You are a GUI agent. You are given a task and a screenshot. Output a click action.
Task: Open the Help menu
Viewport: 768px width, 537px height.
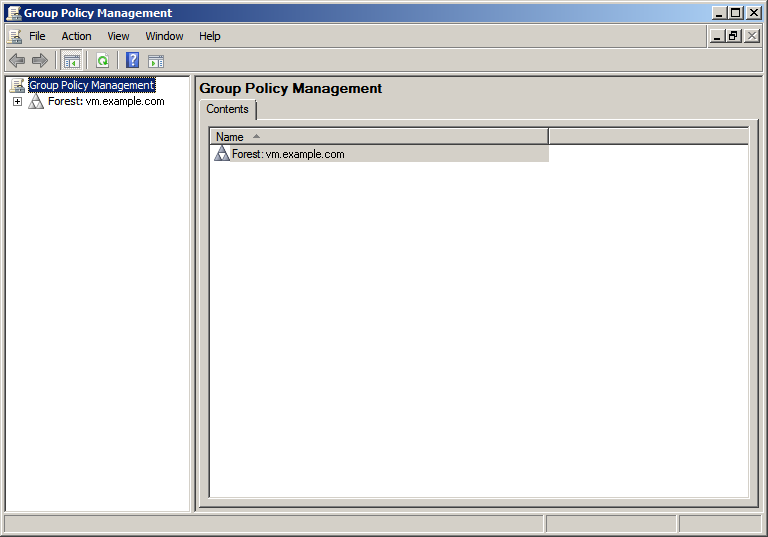210,36
